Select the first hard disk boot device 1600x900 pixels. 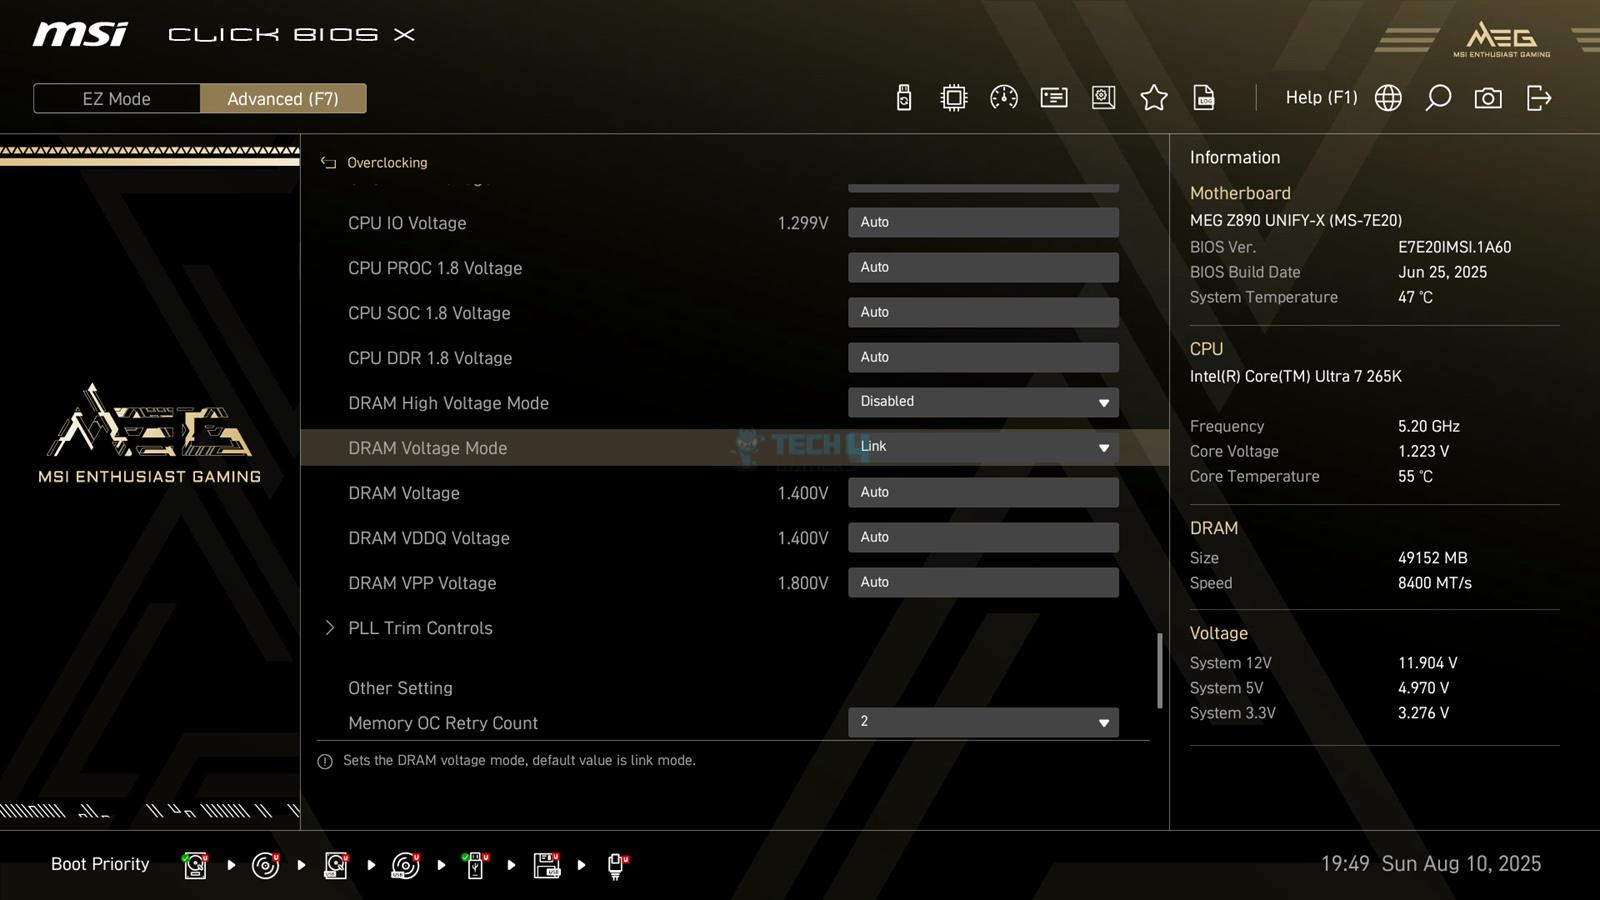tap(195, 865)
